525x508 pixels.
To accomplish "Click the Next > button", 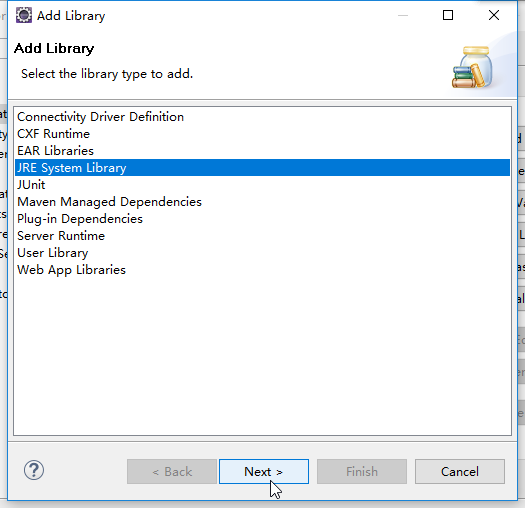I will [x=264, y=471].
